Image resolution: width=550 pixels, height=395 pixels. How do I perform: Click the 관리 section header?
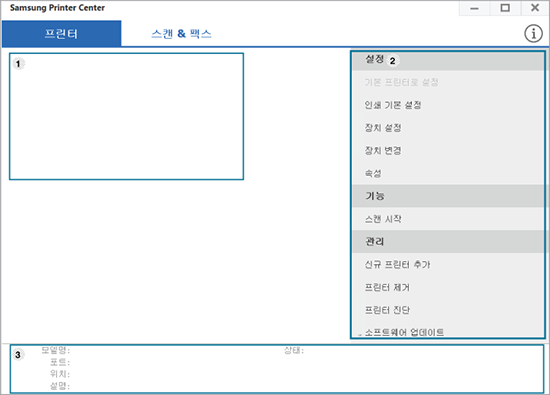click(x=448, y=242)
